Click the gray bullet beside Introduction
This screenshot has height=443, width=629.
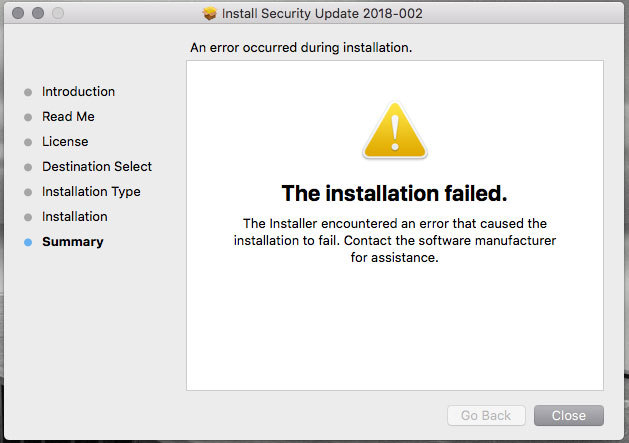[x=28, y=92]
